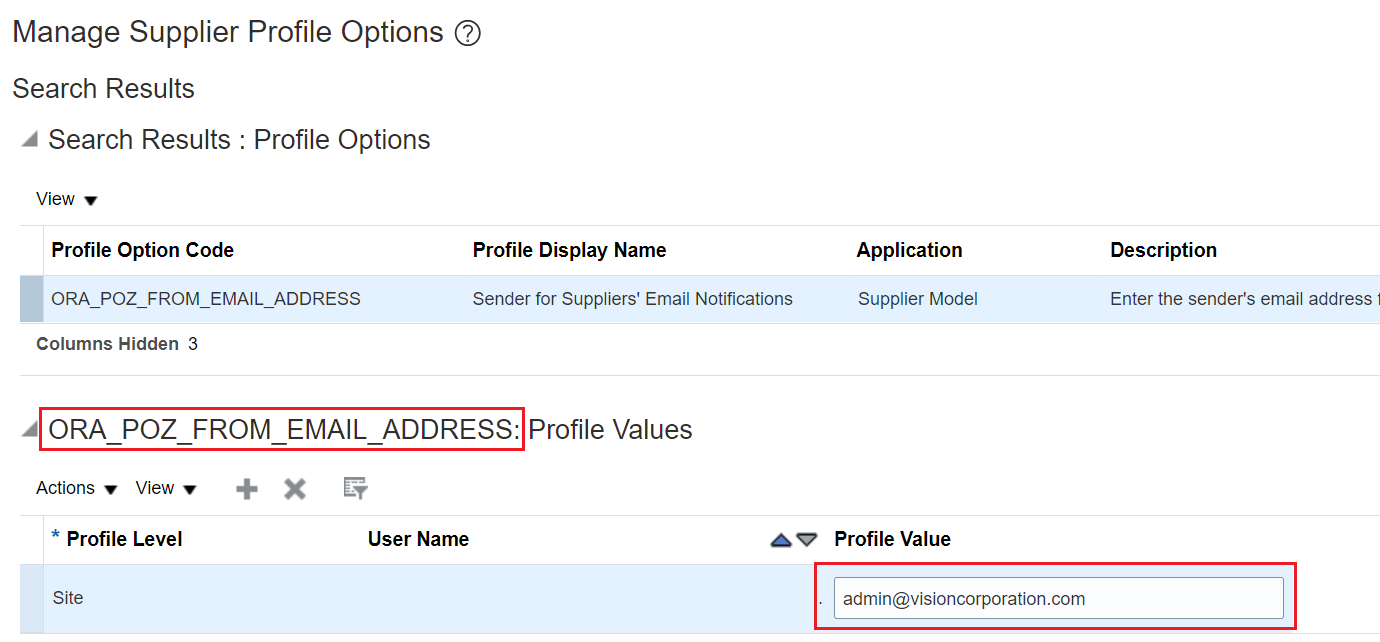
Task: Click the Profile Value column header
Action: click(892, 540)
